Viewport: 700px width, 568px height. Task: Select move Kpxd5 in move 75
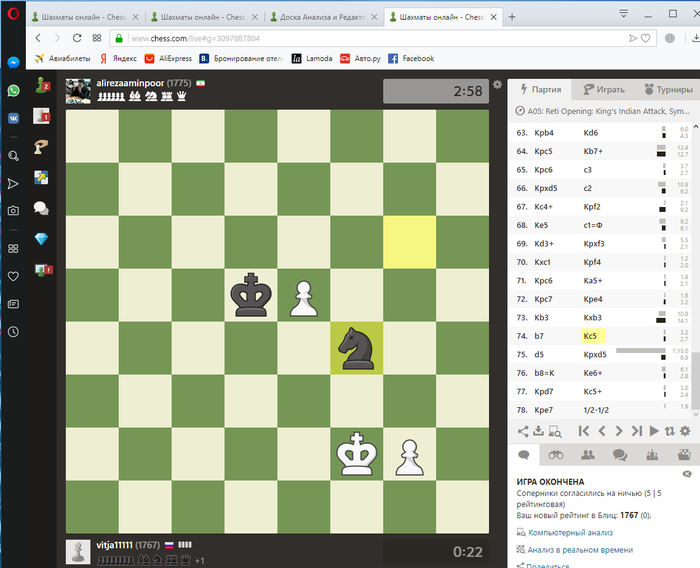pos(595,355)
